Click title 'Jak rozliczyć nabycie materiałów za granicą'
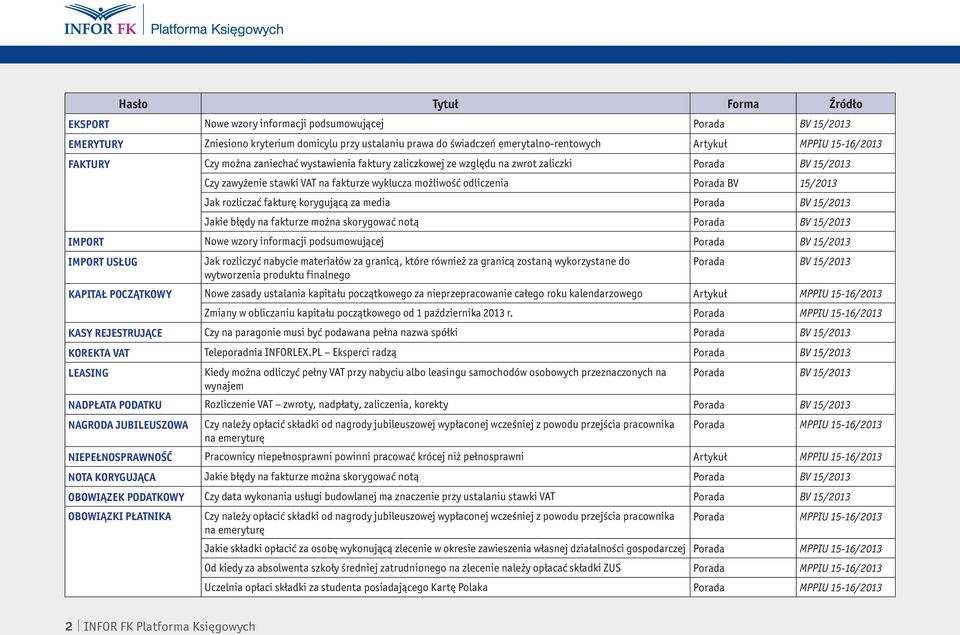Screen dimensions: 960x635 (x=417, y=268)
